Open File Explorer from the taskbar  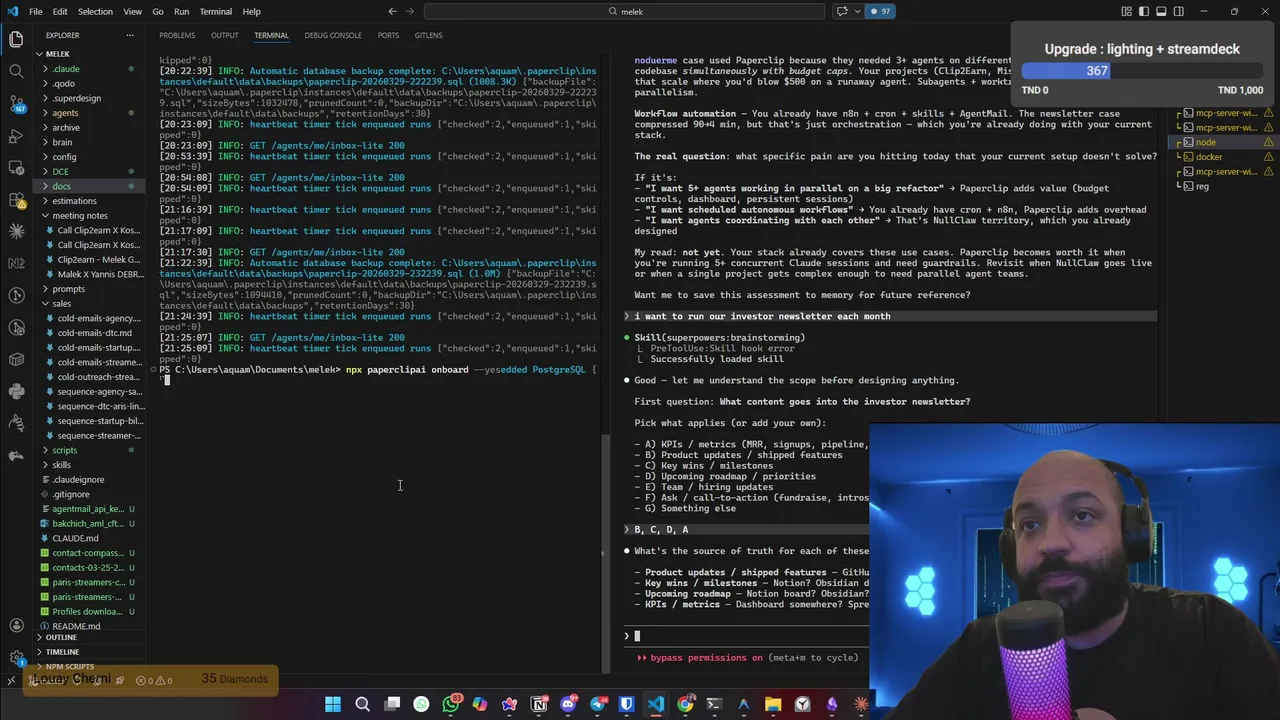773,704
